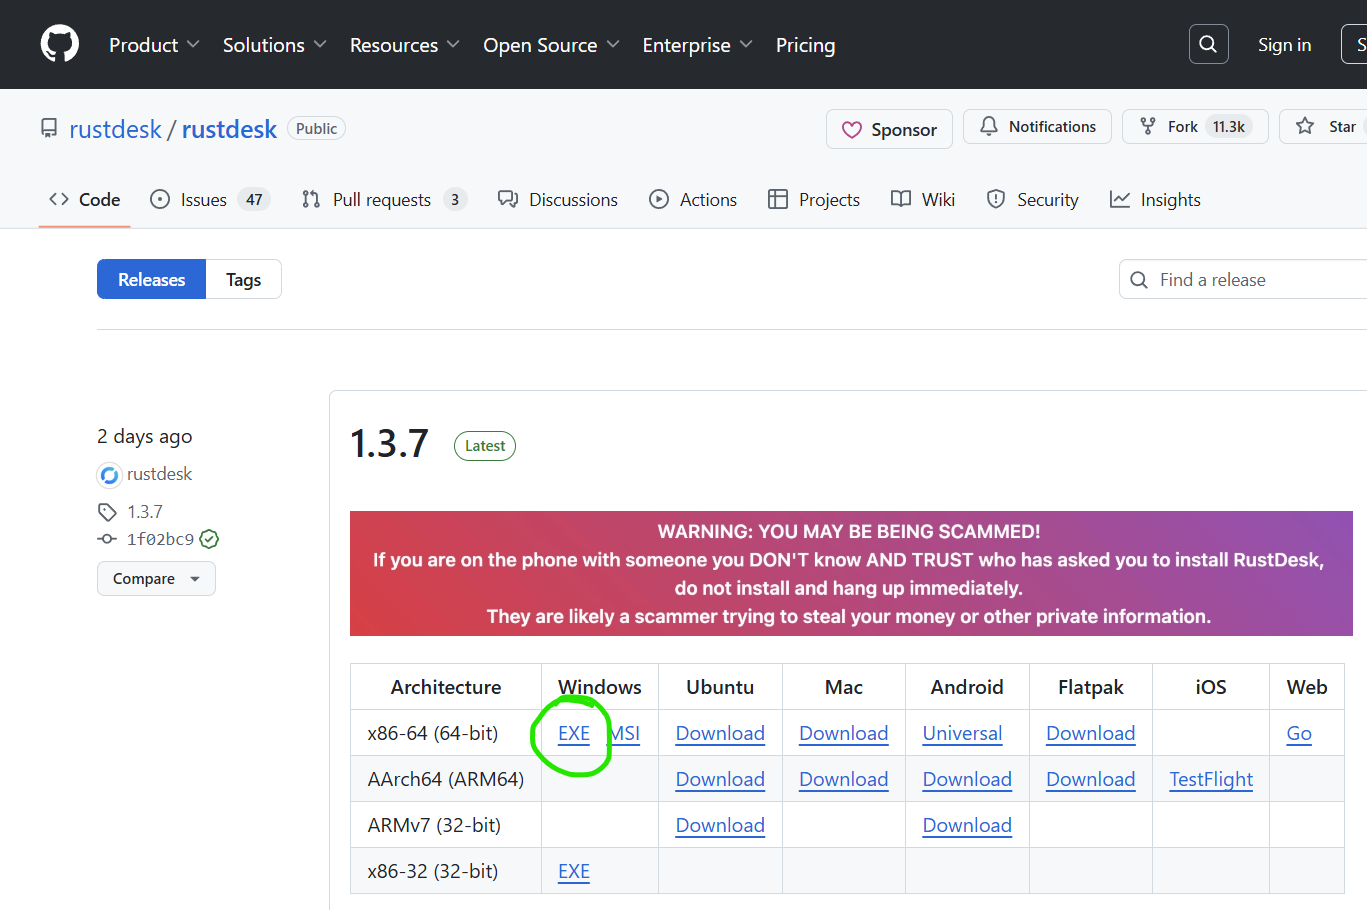The image size is (1367, 910).
Task: Expand the Open Source menu
Action: pos(551,45)
